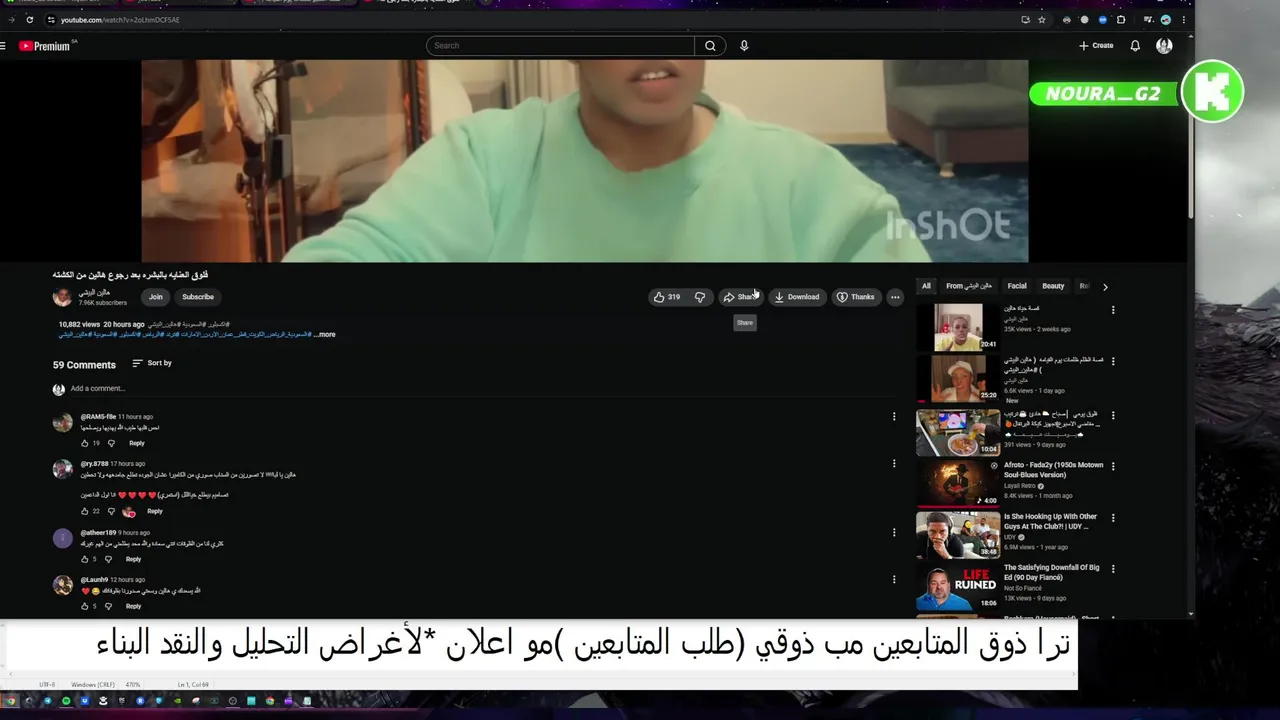Send a Thanks to the creator
The image size is (1280, 720).
click(x=856, y=297)
